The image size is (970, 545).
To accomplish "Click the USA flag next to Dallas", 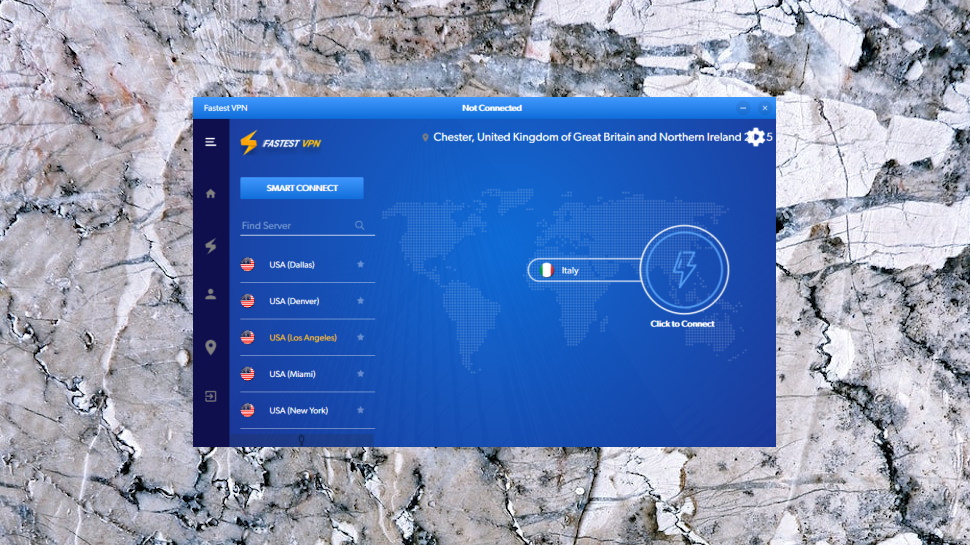I will (247, 265).
